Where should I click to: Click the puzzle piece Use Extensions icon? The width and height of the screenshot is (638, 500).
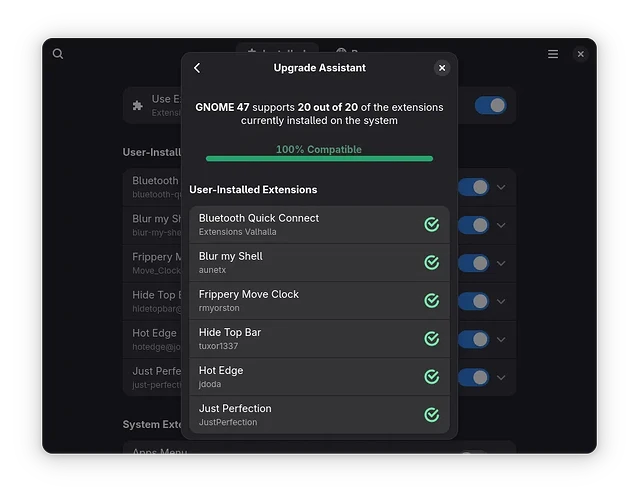tap(138, 106)
